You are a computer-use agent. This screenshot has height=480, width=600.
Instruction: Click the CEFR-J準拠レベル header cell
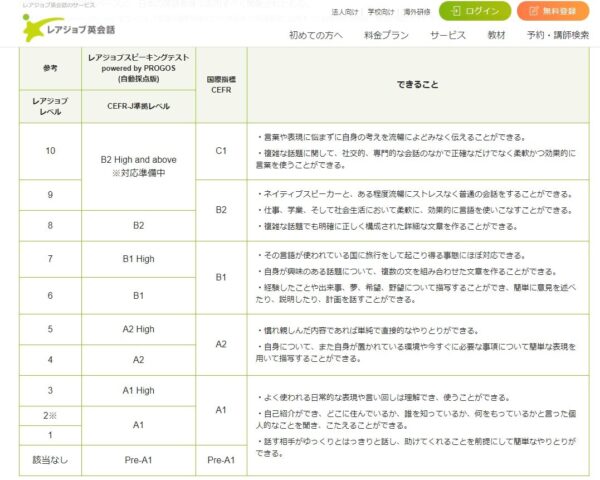pos(139,106)
